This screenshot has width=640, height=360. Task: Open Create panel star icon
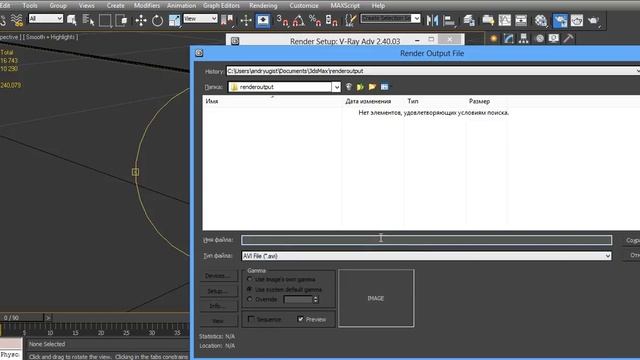[x=494, y=38]
